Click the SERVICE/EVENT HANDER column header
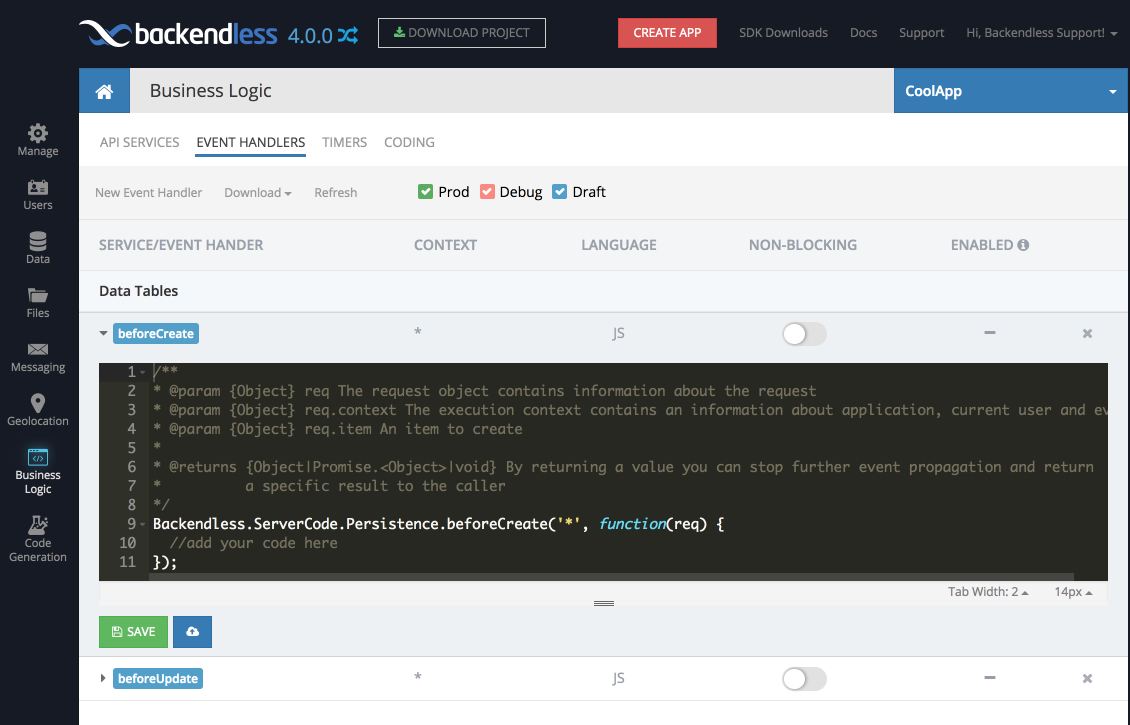1130x725 pixels. pyautogui.click(x=181, y=245)
